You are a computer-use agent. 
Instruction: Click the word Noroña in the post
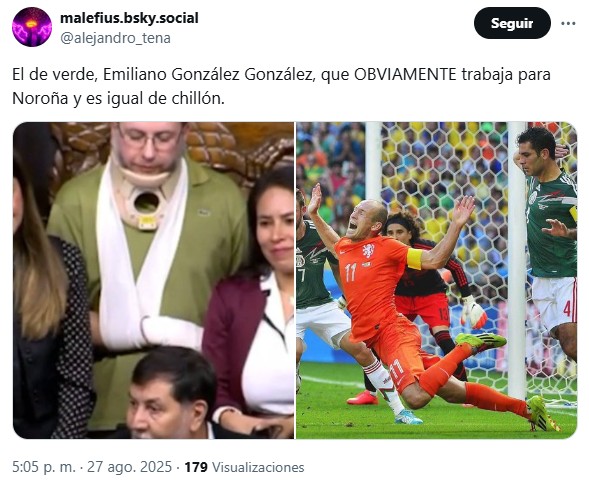pos(40,98)
